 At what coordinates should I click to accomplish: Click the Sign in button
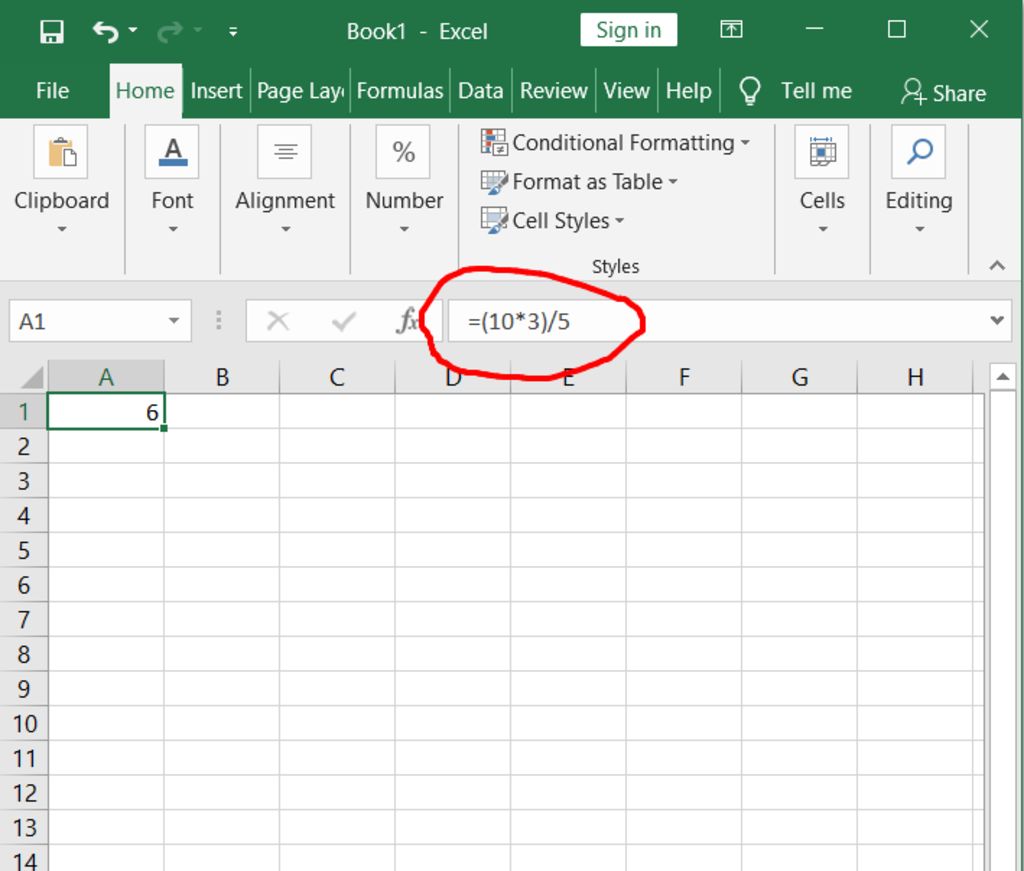628,30
